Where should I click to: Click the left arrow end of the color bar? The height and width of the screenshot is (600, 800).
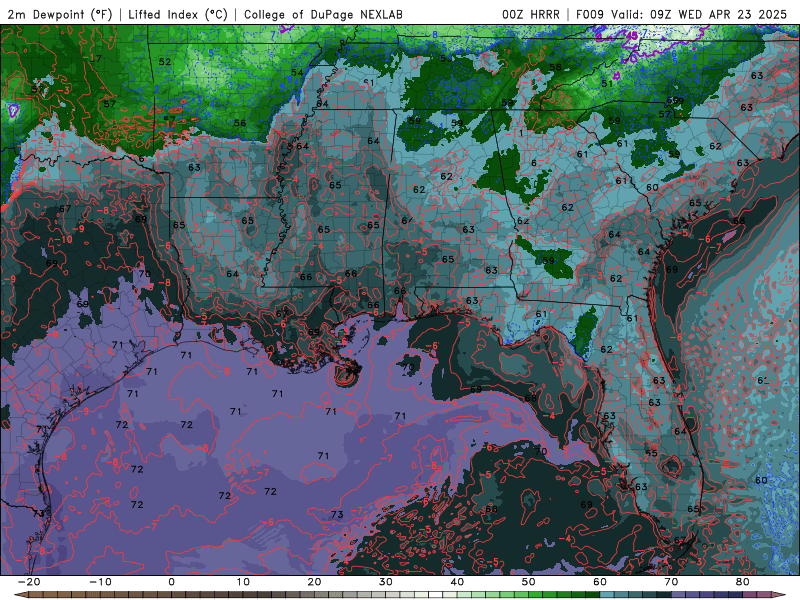click(x=19, y=595)
